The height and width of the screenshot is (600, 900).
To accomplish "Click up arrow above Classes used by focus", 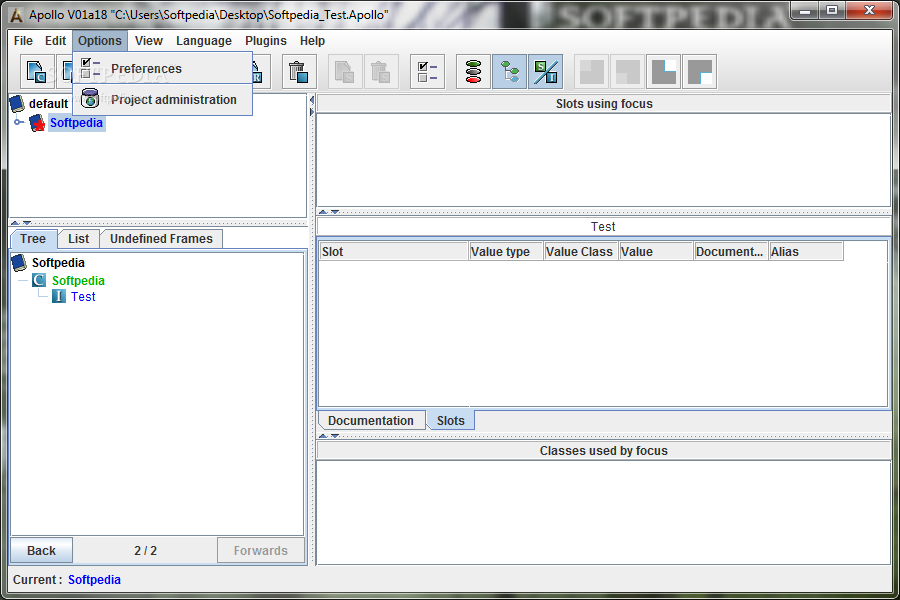I will (323, 436).
